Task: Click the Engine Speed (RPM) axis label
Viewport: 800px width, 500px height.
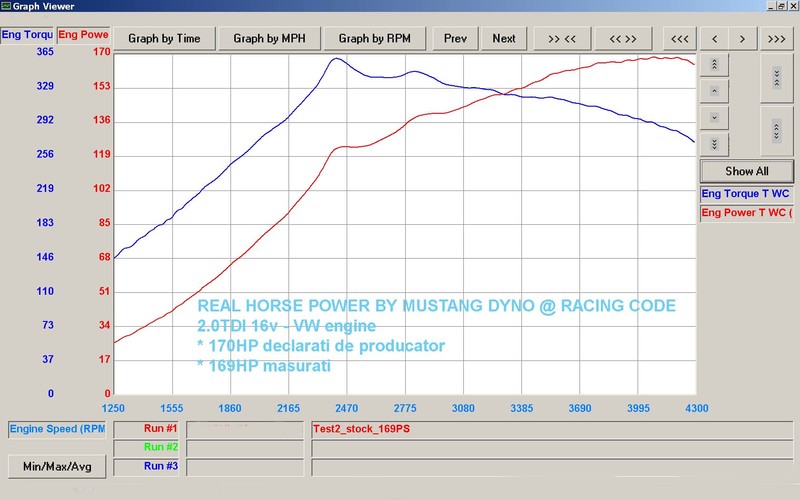Action: tap(57, 429)
